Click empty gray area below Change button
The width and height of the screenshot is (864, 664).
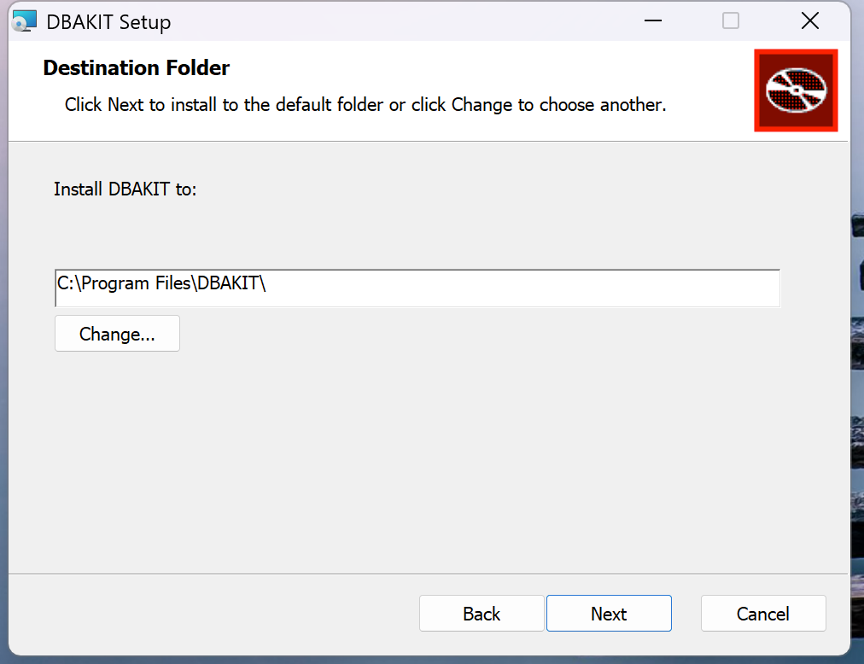386,463
